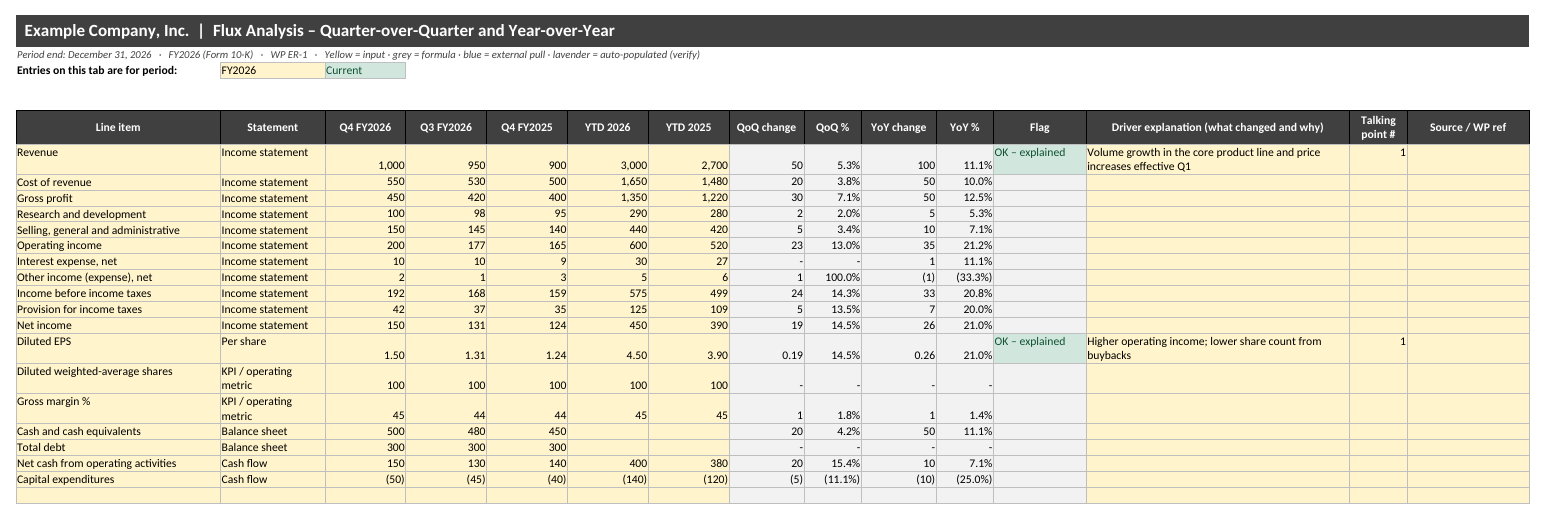This screenshot has height=519, width=1545.
Task: Click Cash and cash equivalents Q3 value 480
Action: (x=446, y=432)
